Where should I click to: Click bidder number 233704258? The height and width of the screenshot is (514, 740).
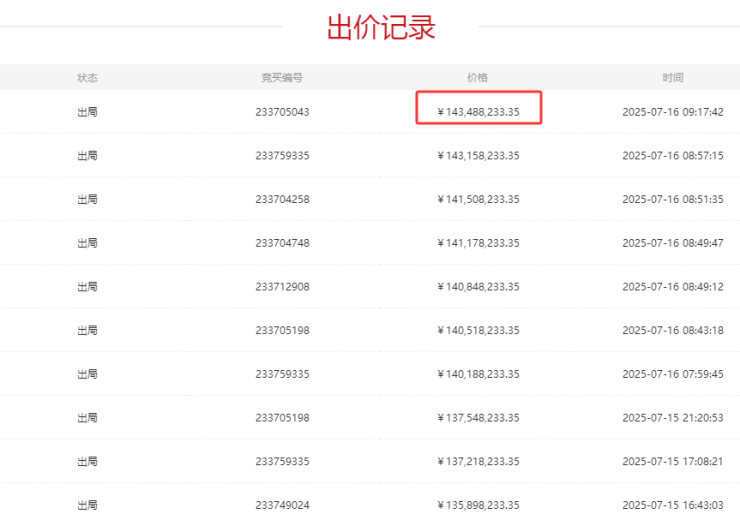point(282,199)
